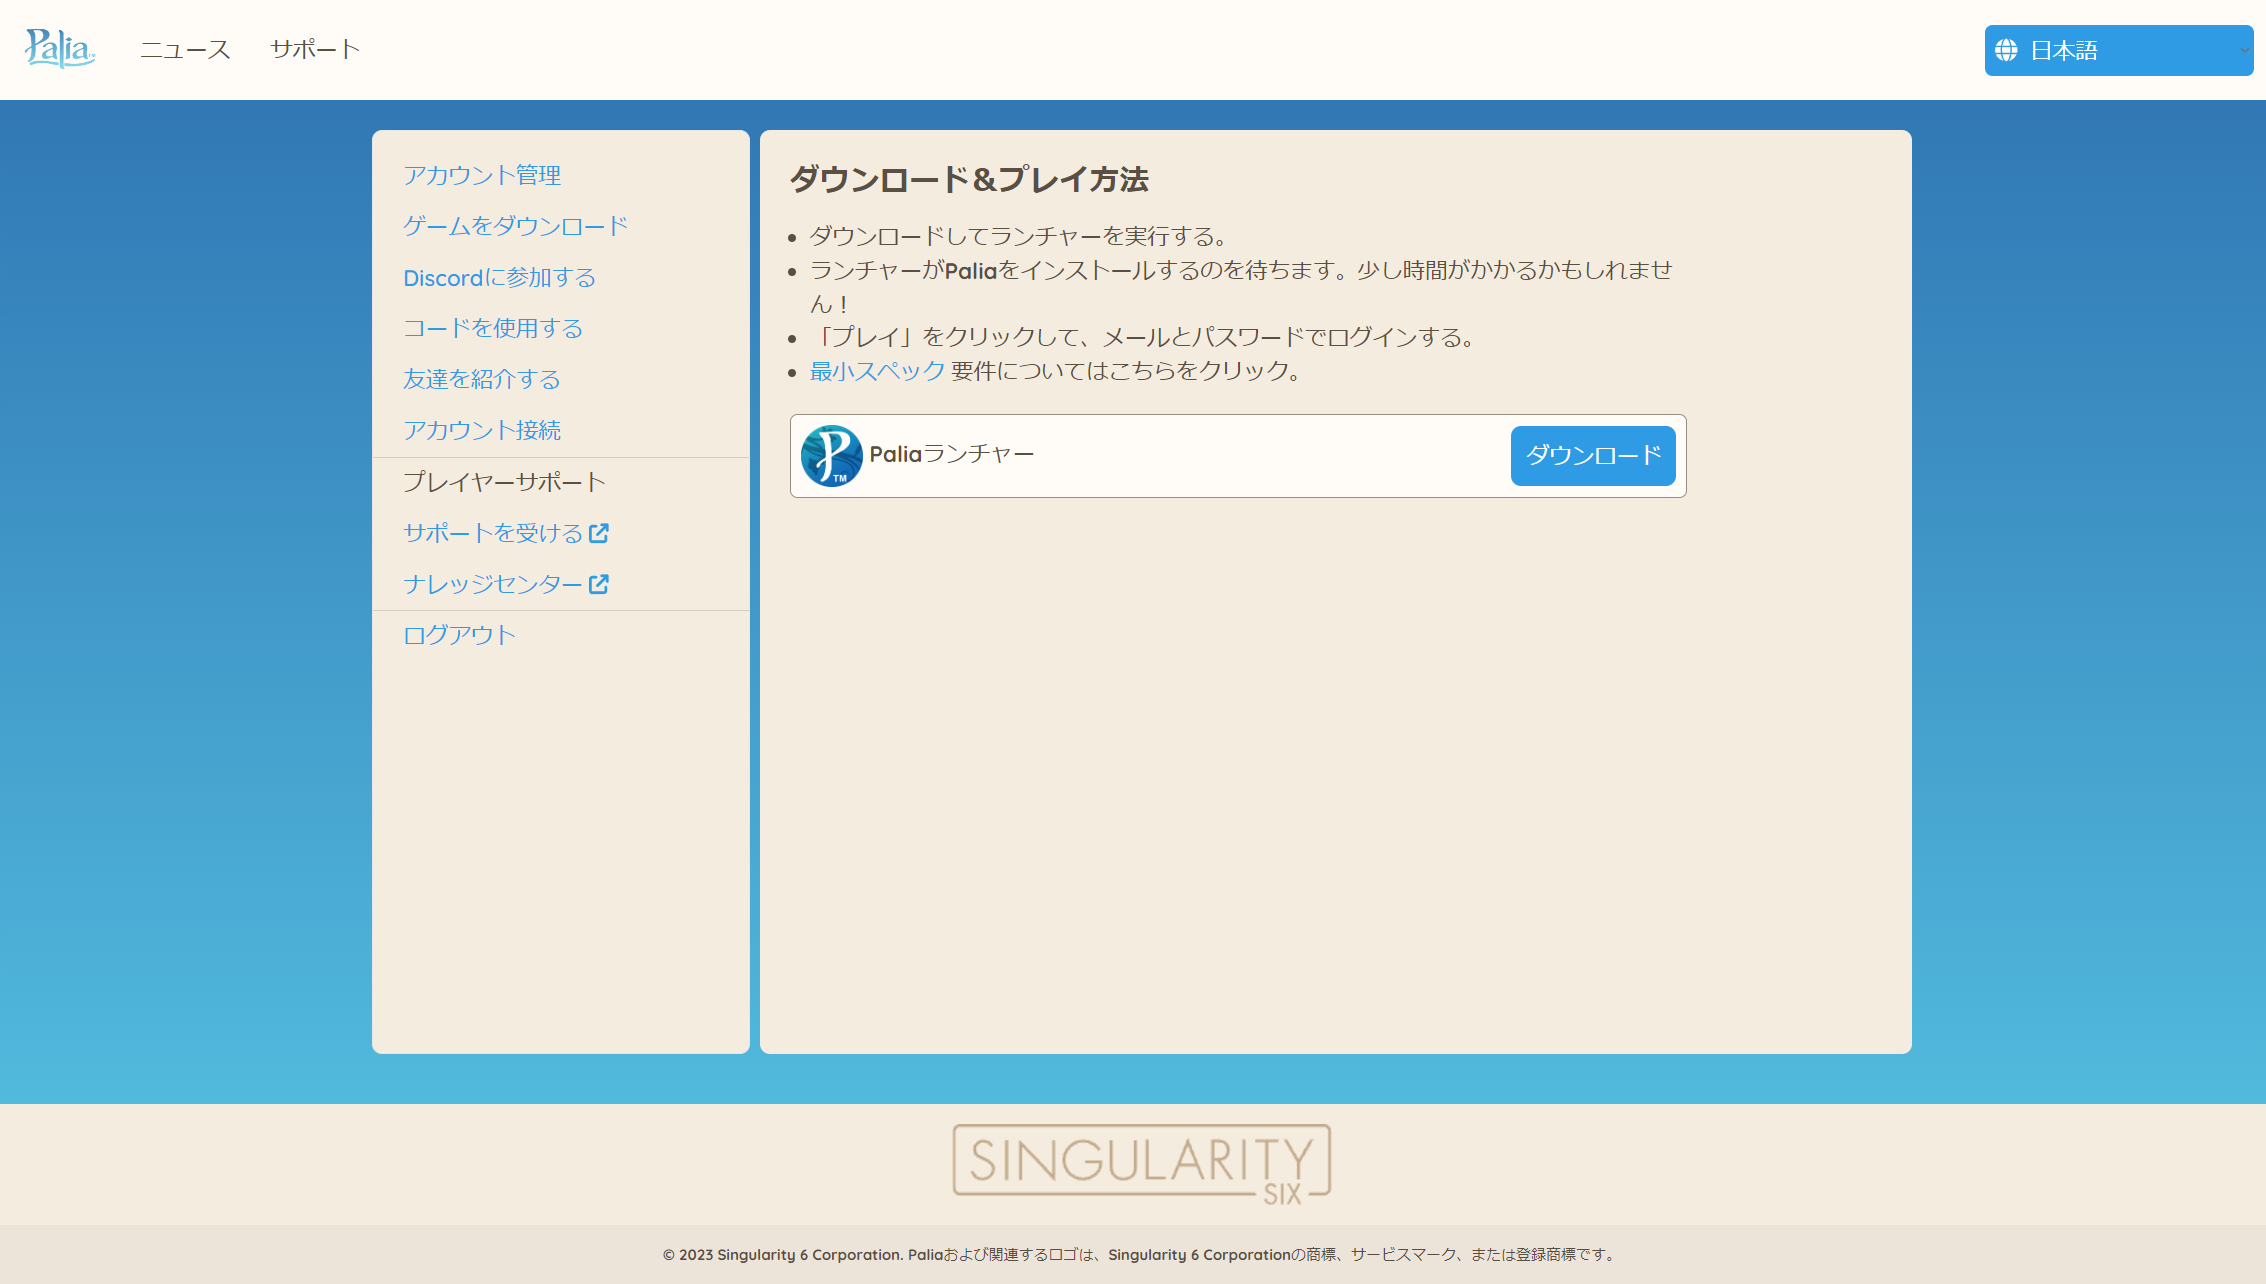Viewport: 2266px width, 1284px height.
Task: Click the Palia launcher round icon
Action: click(x=831, y=456)
